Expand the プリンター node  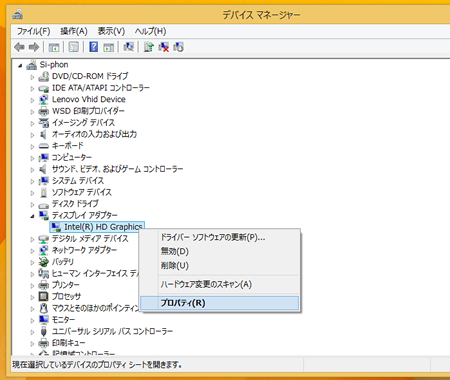32,286
